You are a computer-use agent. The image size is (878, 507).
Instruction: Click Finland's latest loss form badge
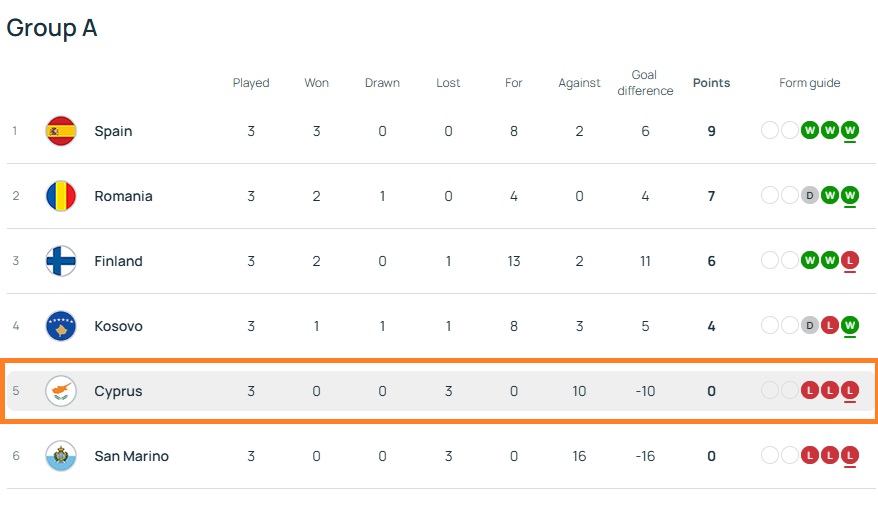coord(850,261)
